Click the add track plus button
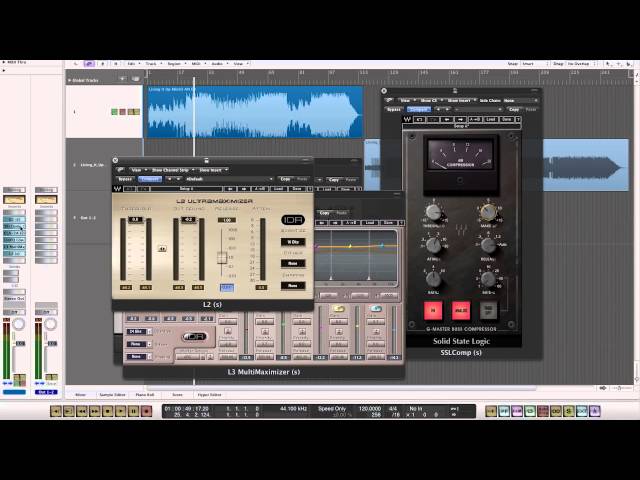The width and height of the screenshot is (640, 480). [123, 78]
